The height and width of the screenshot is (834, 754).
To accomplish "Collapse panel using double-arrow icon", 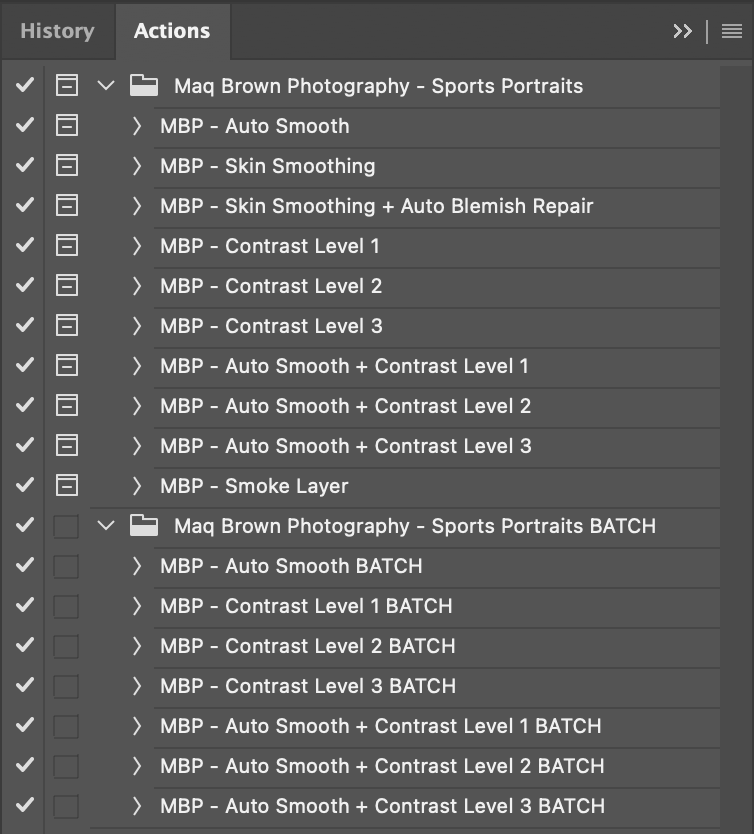I will pyautogui.click(x=683, y=31).
